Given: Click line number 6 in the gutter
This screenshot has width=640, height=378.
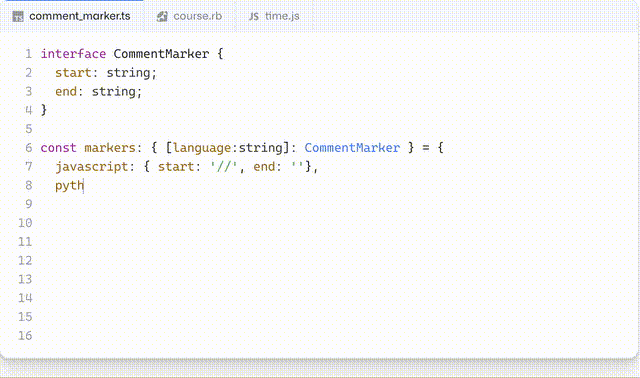Looking at the screenshot, I should [x=28, y=148].
